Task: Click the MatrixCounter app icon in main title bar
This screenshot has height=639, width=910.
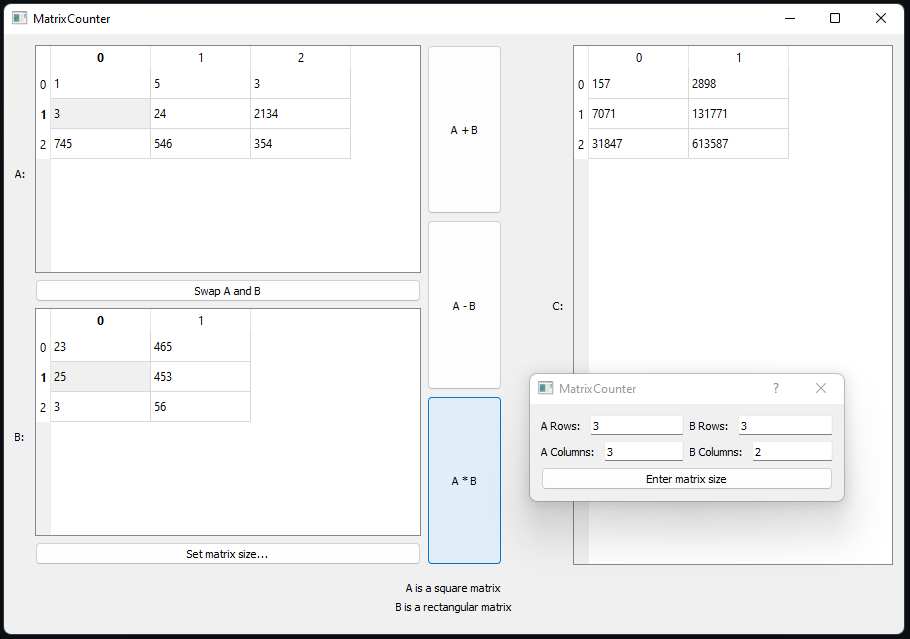Action: point(20,18)
